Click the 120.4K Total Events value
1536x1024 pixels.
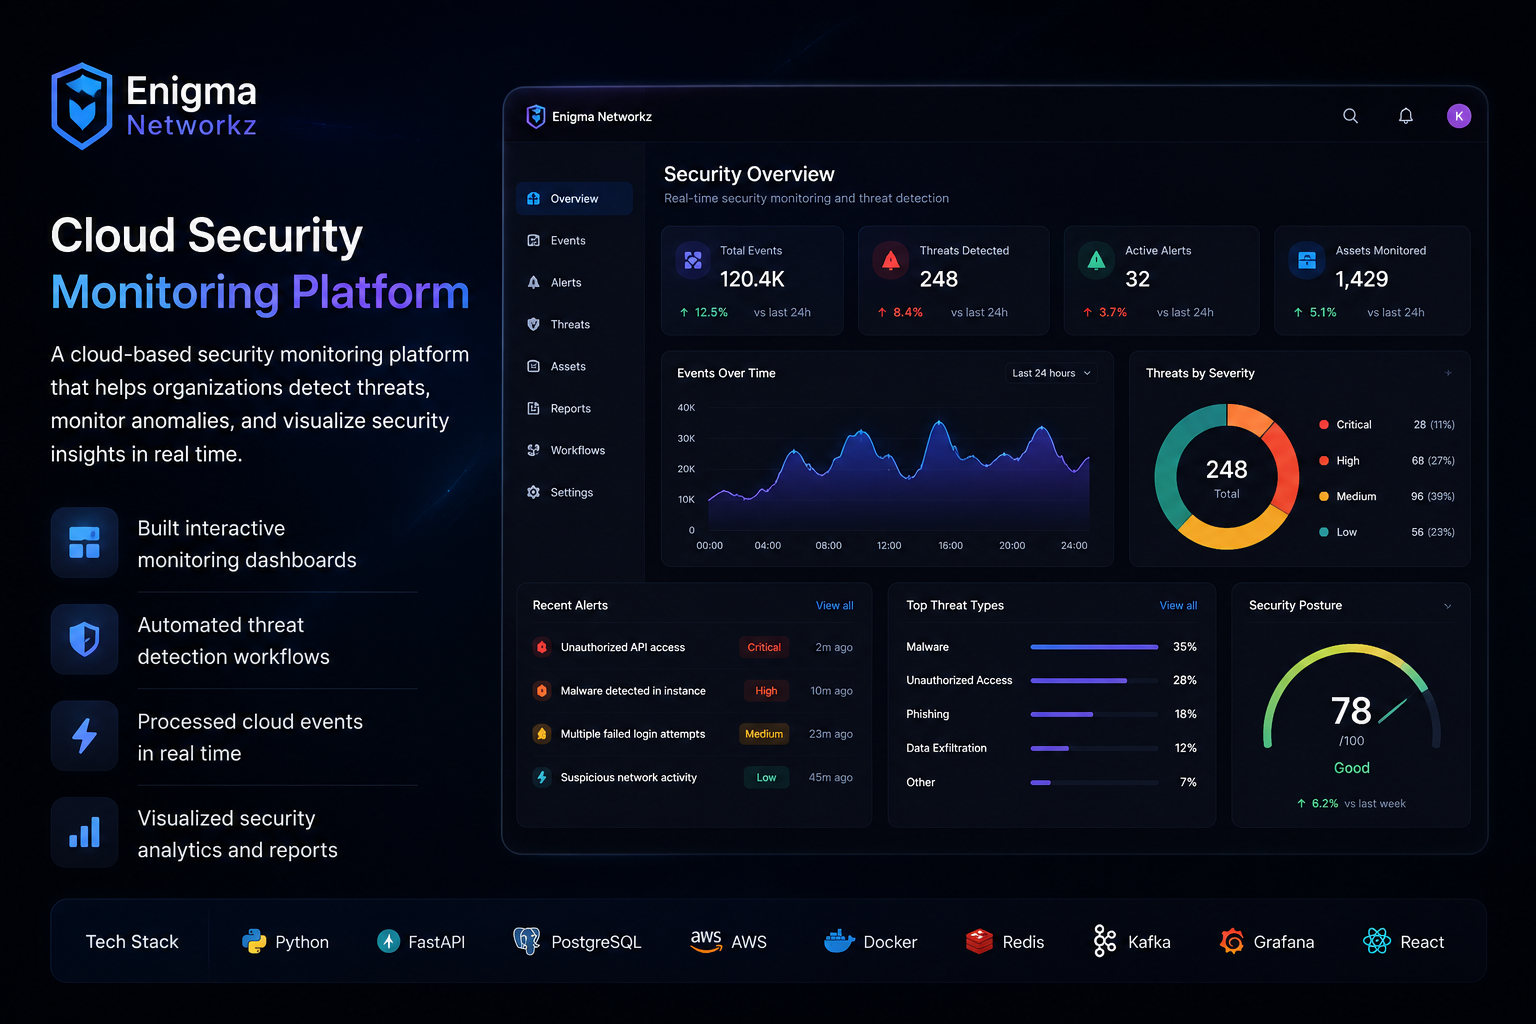pos(752,279)
